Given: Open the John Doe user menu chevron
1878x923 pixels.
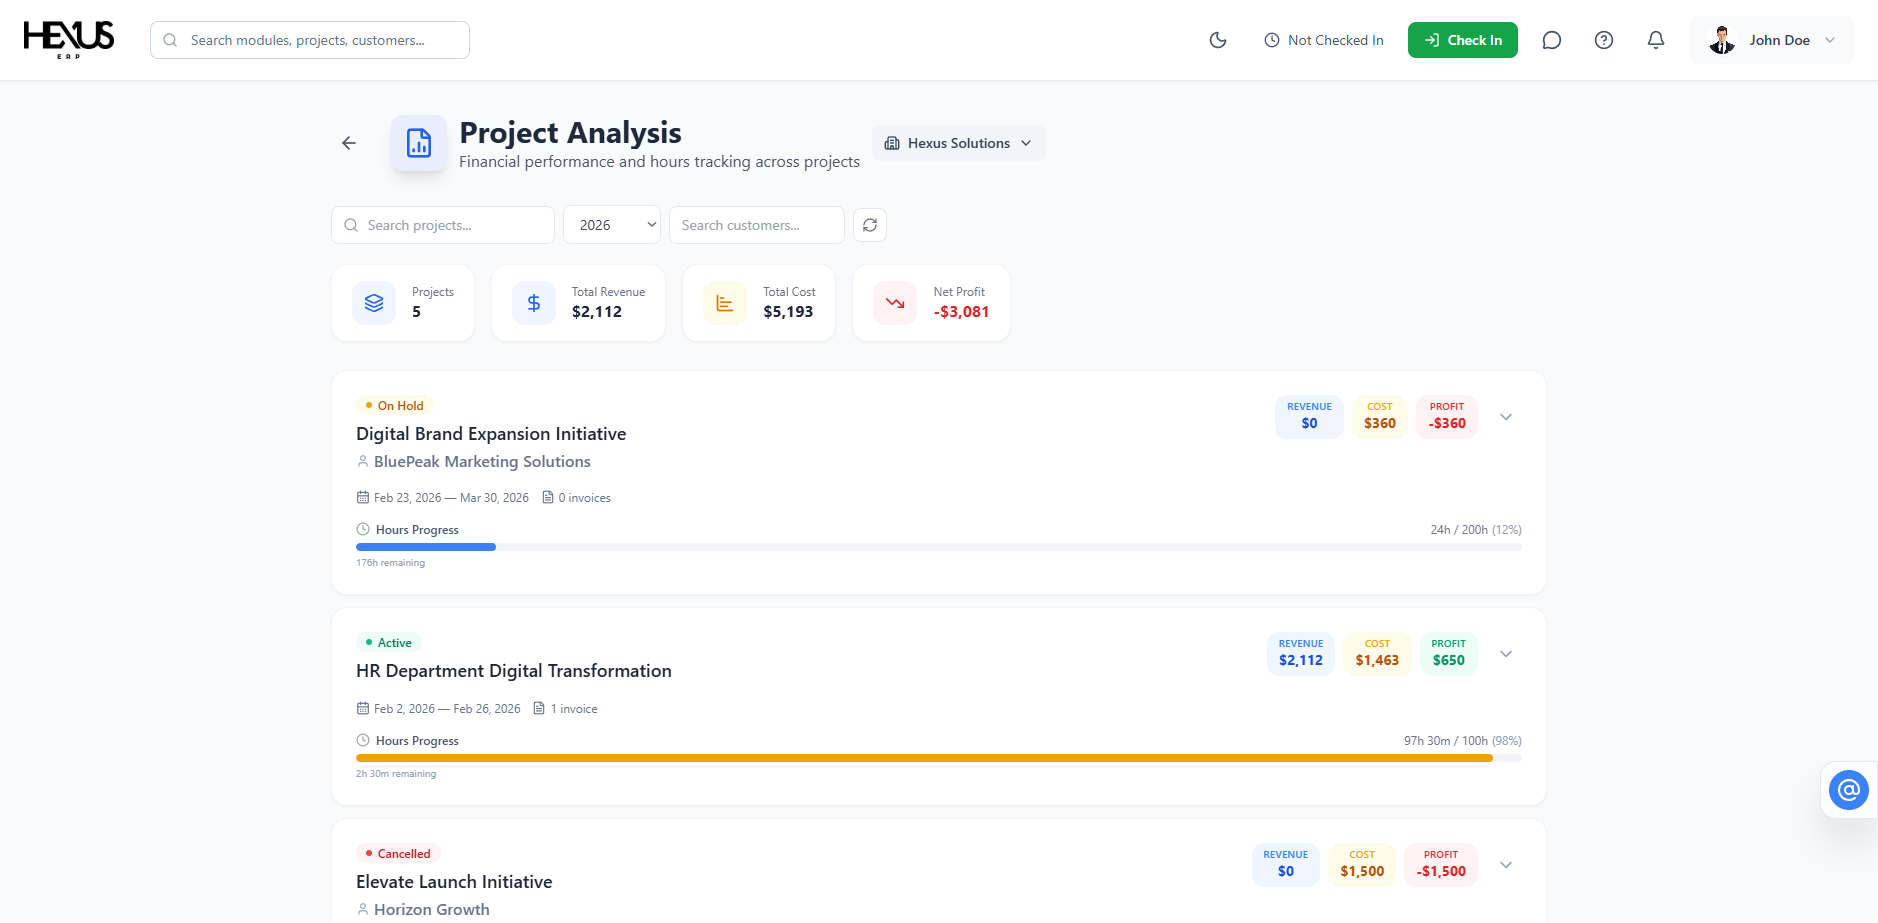Looking at the screenshot, I should click(x=1830, y=40).
